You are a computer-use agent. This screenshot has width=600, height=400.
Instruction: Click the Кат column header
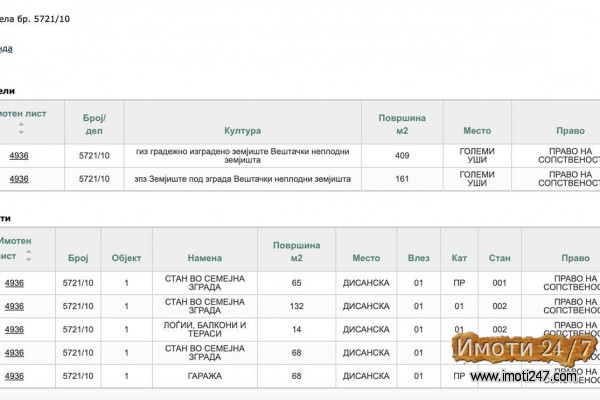click(x=459, y=257)
